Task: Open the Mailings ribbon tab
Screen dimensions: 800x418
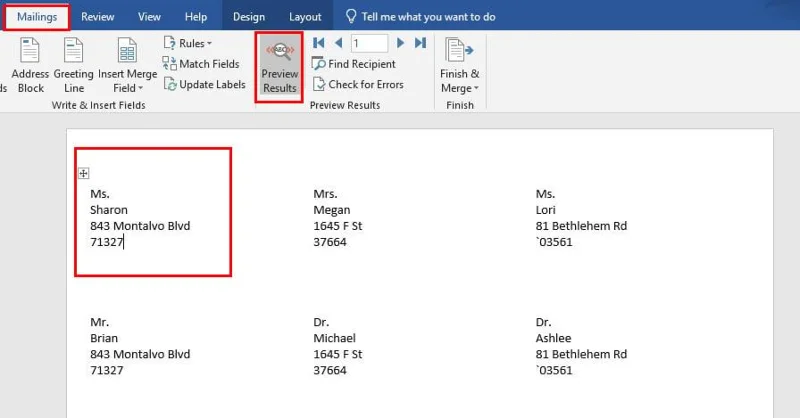Action: coord(37,17)
